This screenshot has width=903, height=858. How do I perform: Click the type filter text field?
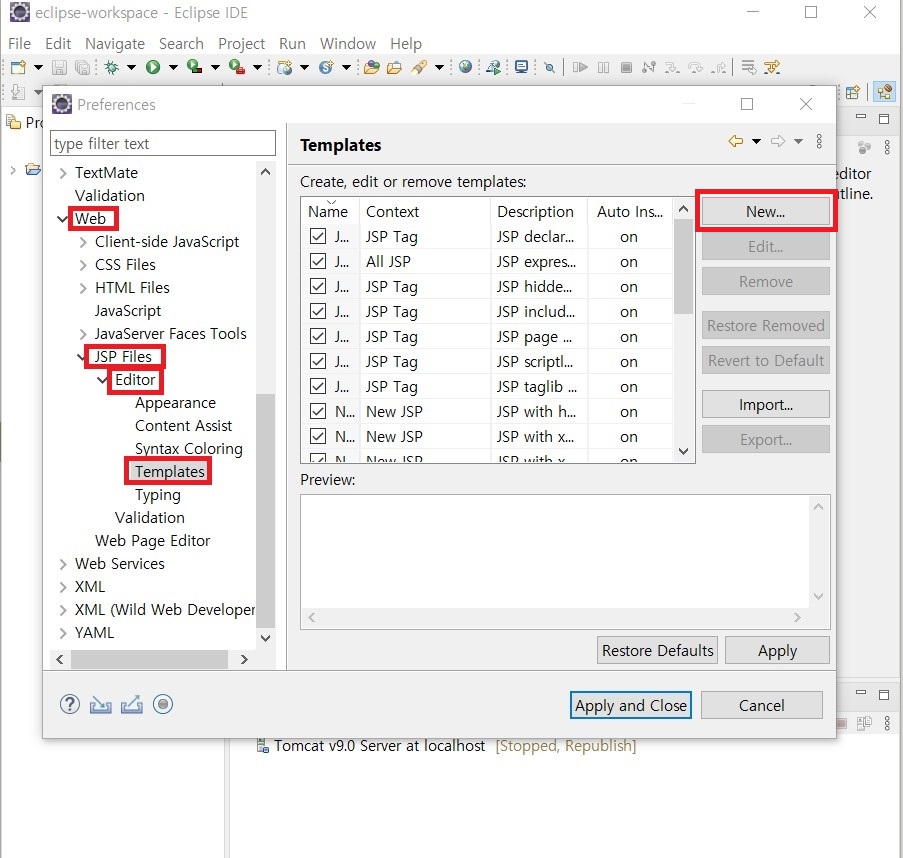tap(163, 143)
